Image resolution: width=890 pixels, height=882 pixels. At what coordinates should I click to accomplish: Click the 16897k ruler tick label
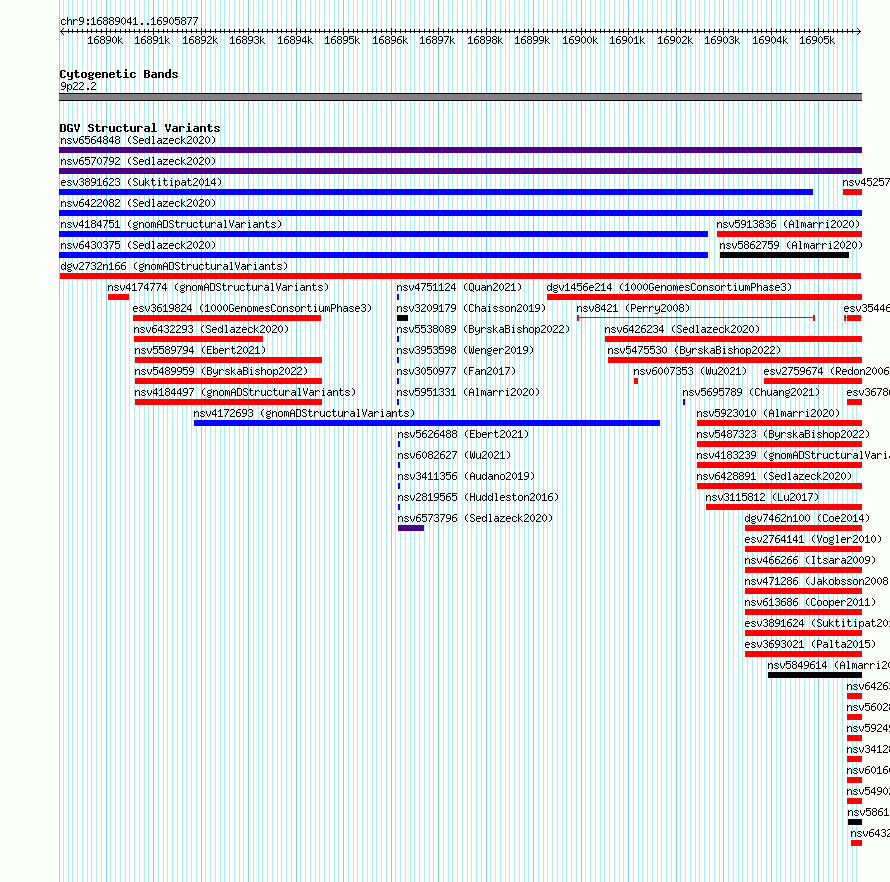click(x=437, y=41)
